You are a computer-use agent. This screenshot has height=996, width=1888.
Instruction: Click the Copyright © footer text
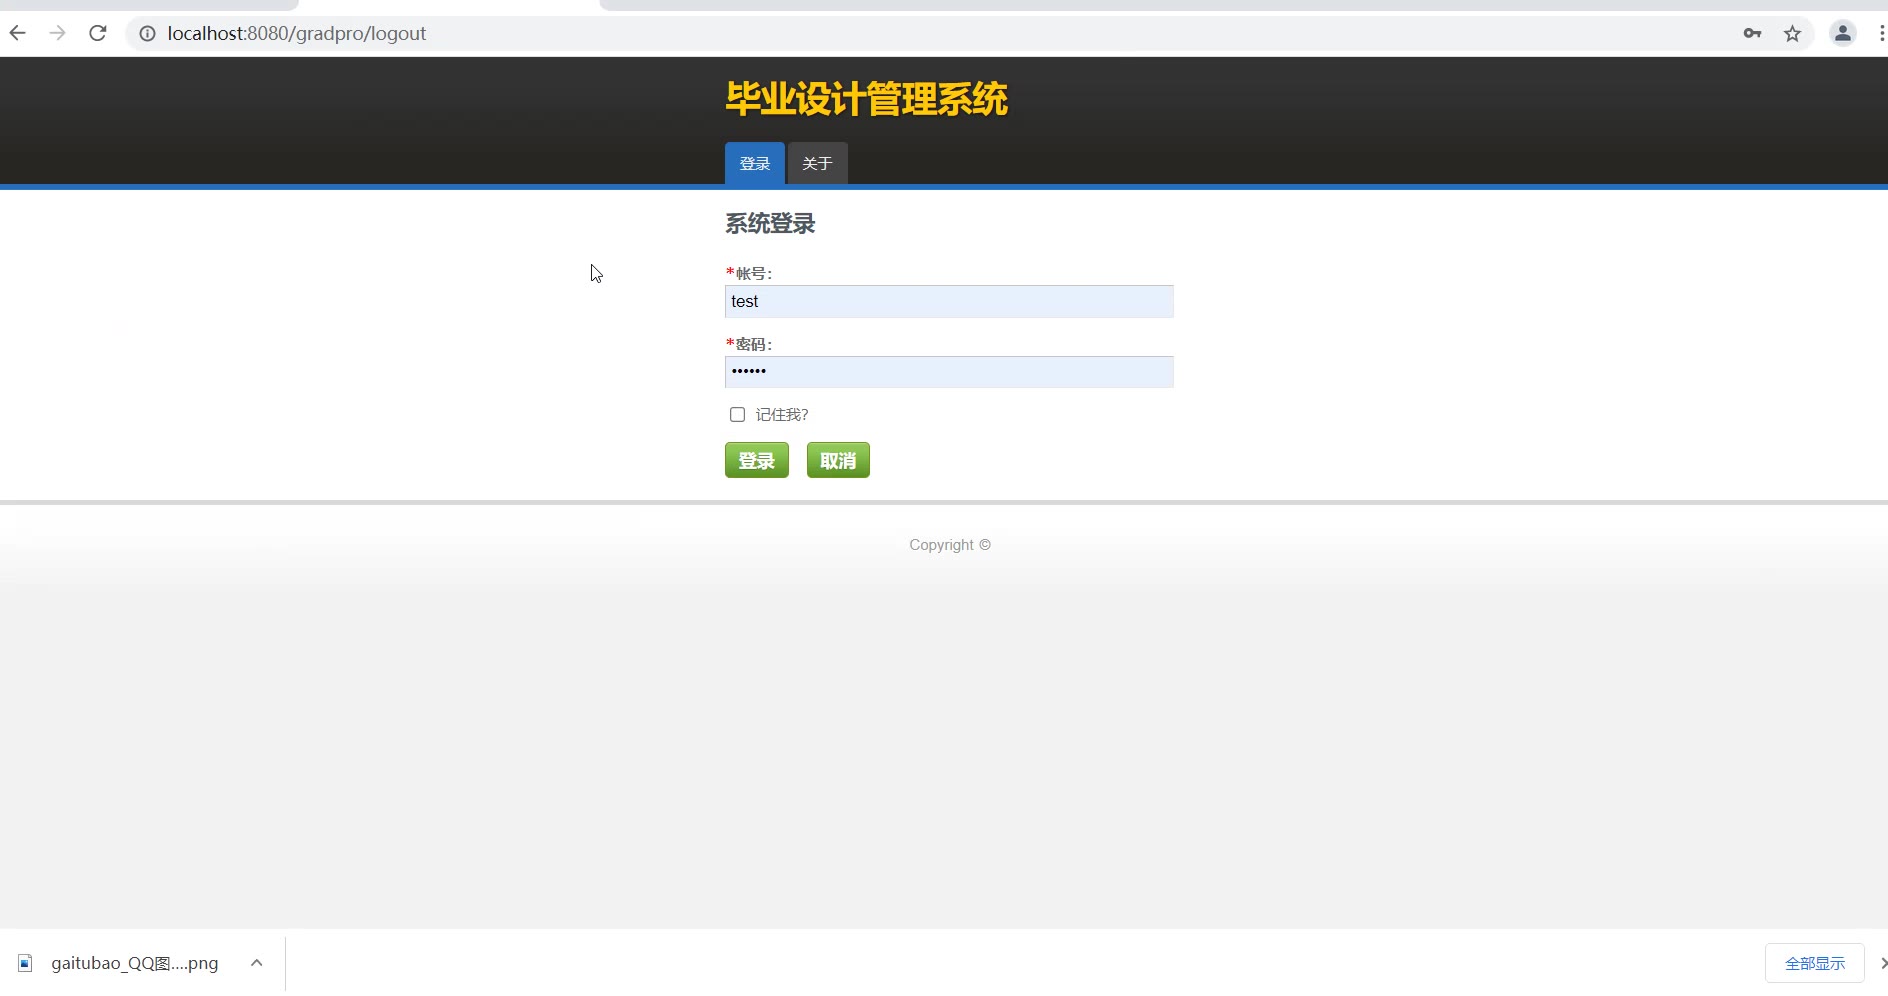(950, 545)
